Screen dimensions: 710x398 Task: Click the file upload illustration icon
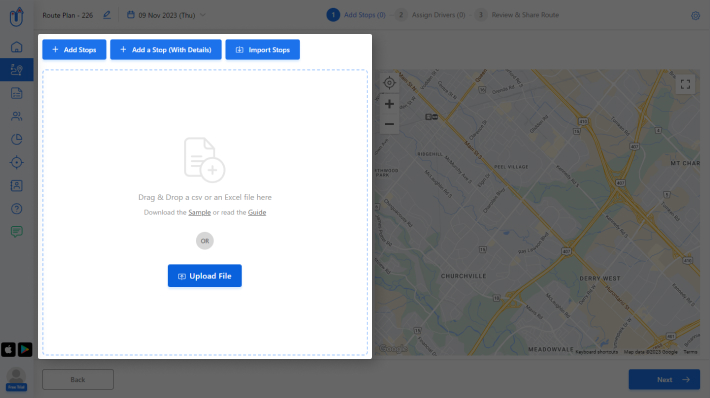click(204, 160)
